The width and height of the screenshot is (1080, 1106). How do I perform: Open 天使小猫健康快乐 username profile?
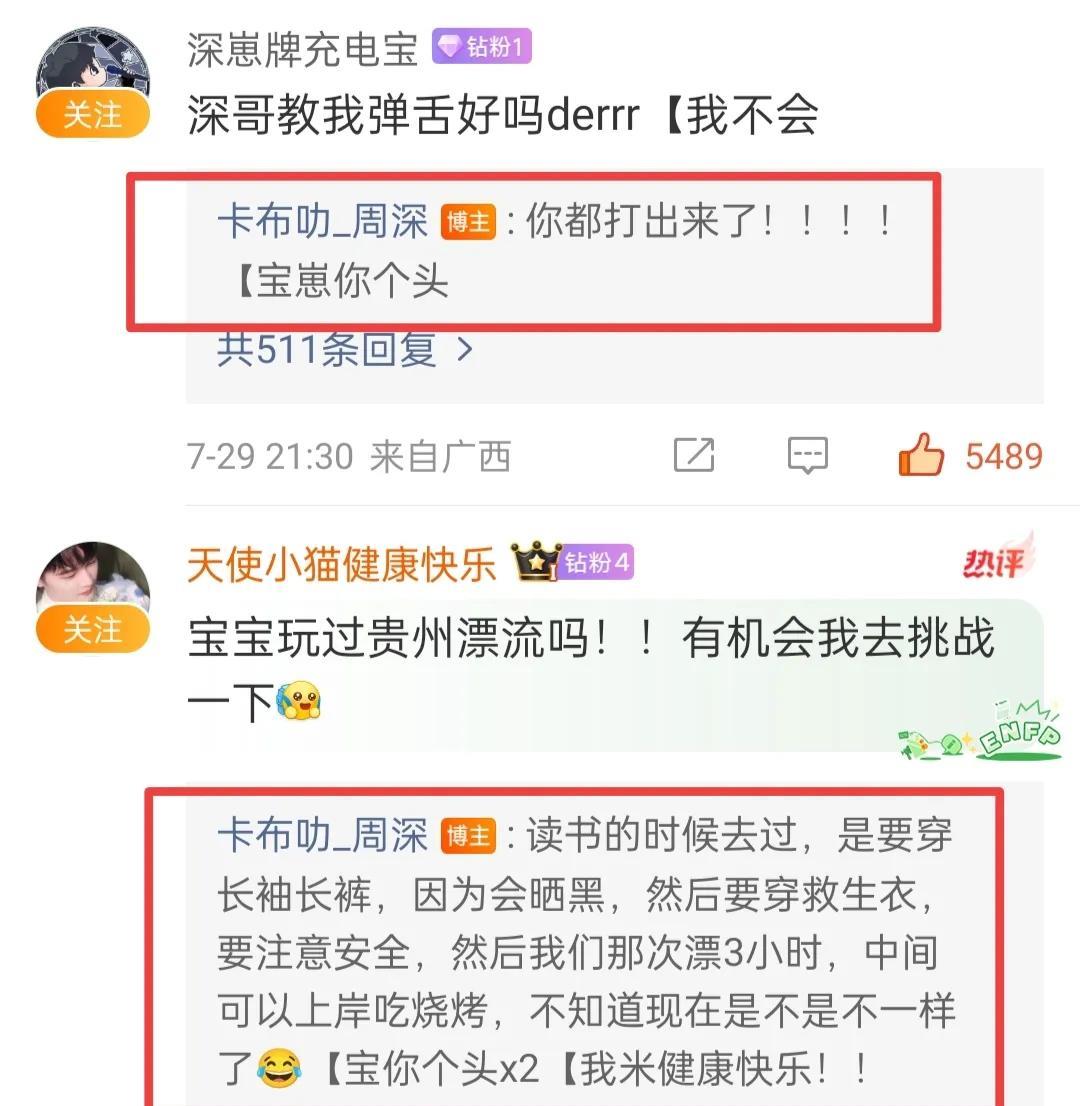click(341, 564)
